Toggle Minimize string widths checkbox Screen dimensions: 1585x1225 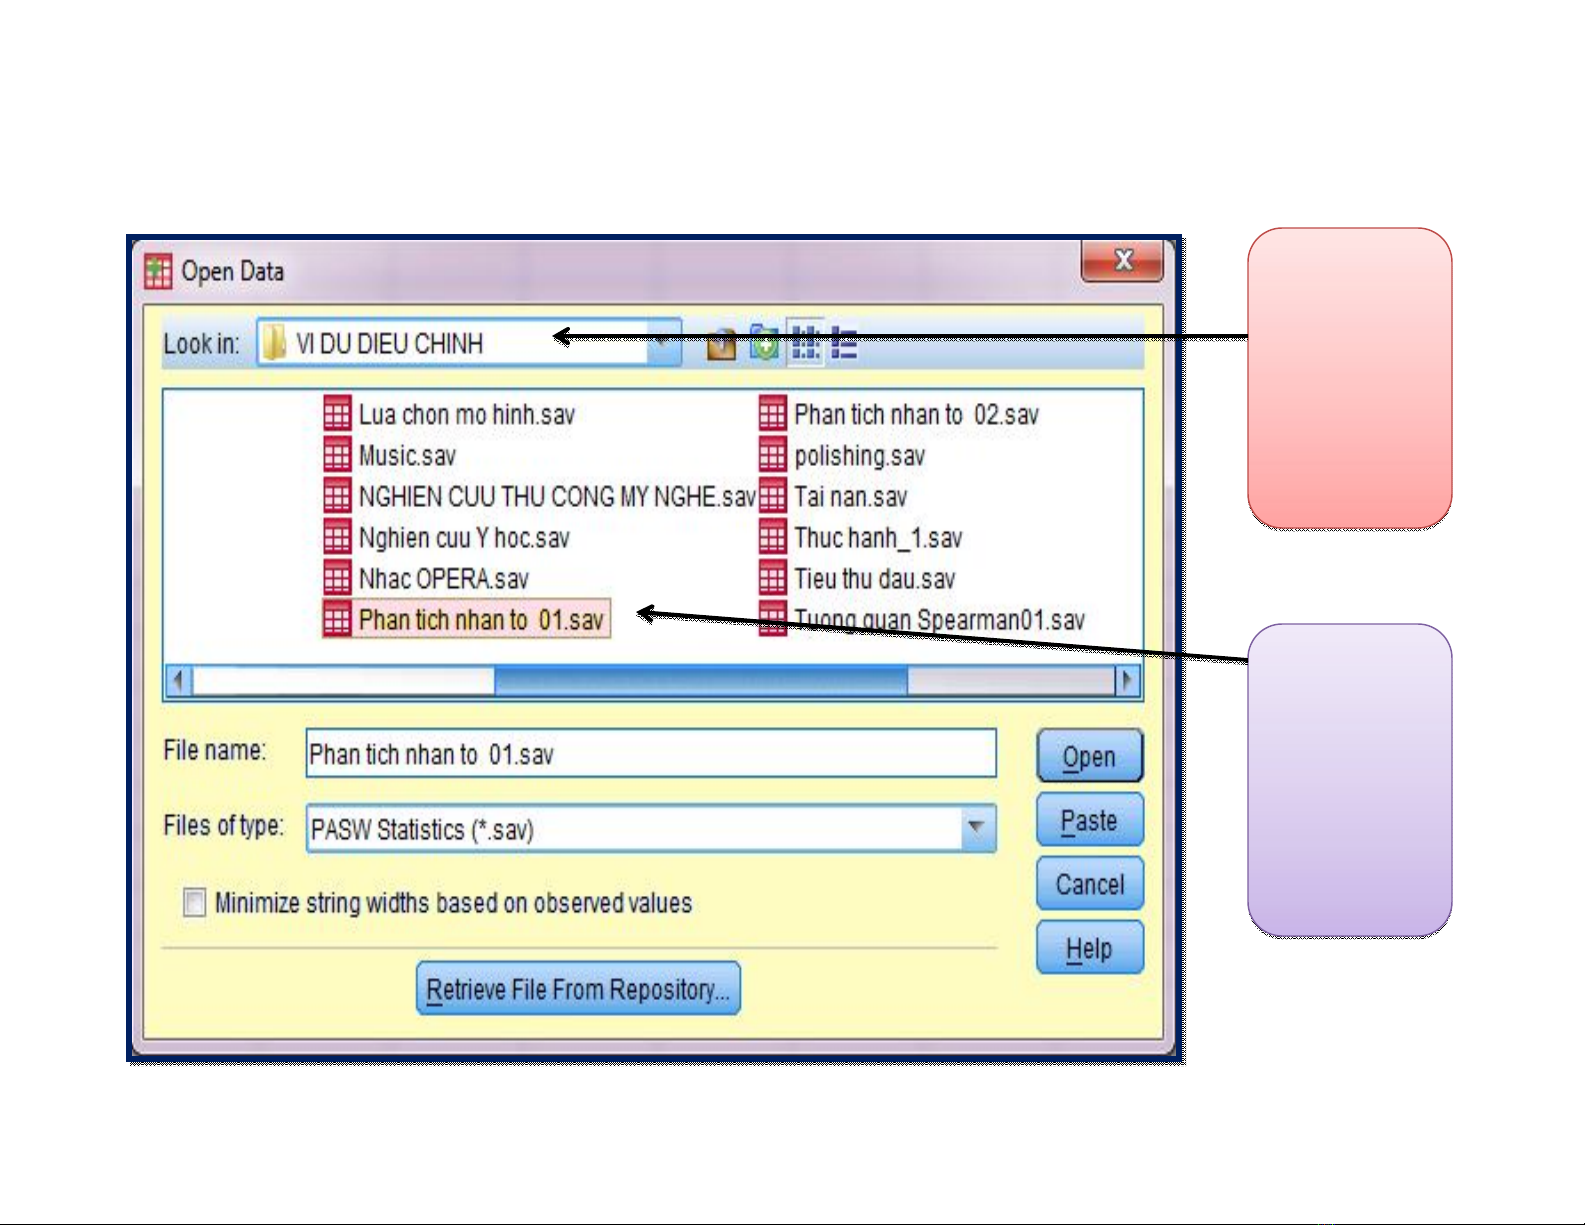pyautogui.click(x=195, y=903)
